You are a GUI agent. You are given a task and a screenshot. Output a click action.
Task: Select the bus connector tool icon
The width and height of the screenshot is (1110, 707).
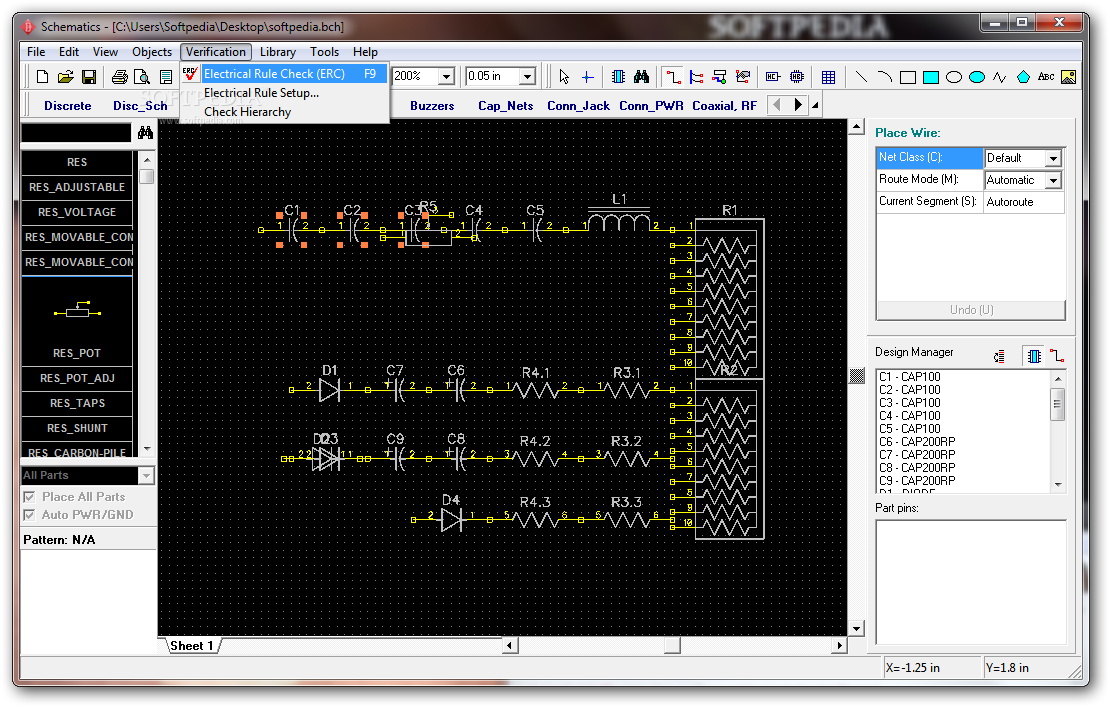[x=719, y=76]
